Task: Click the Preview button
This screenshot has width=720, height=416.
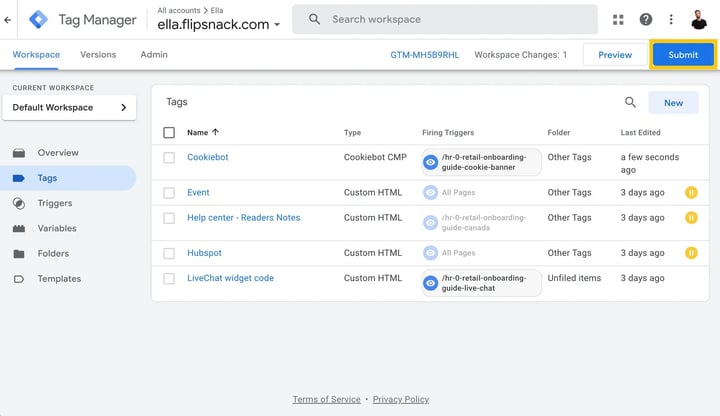Action: (x=615, y=55)
